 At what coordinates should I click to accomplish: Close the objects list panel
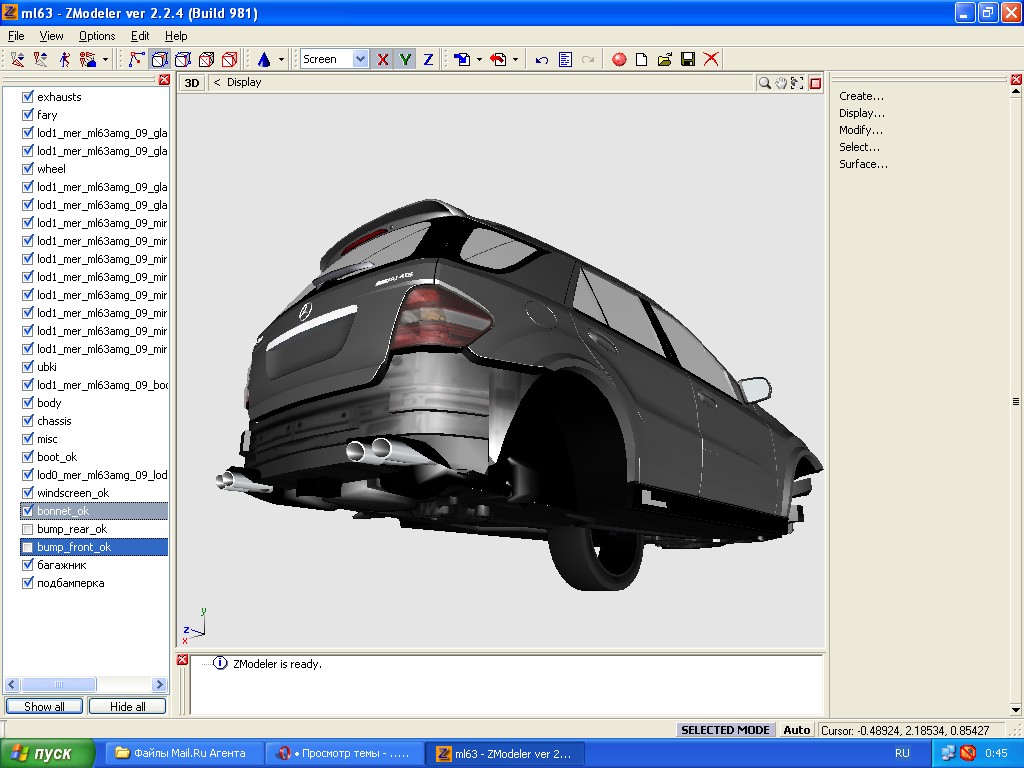[x=164, y=80]
